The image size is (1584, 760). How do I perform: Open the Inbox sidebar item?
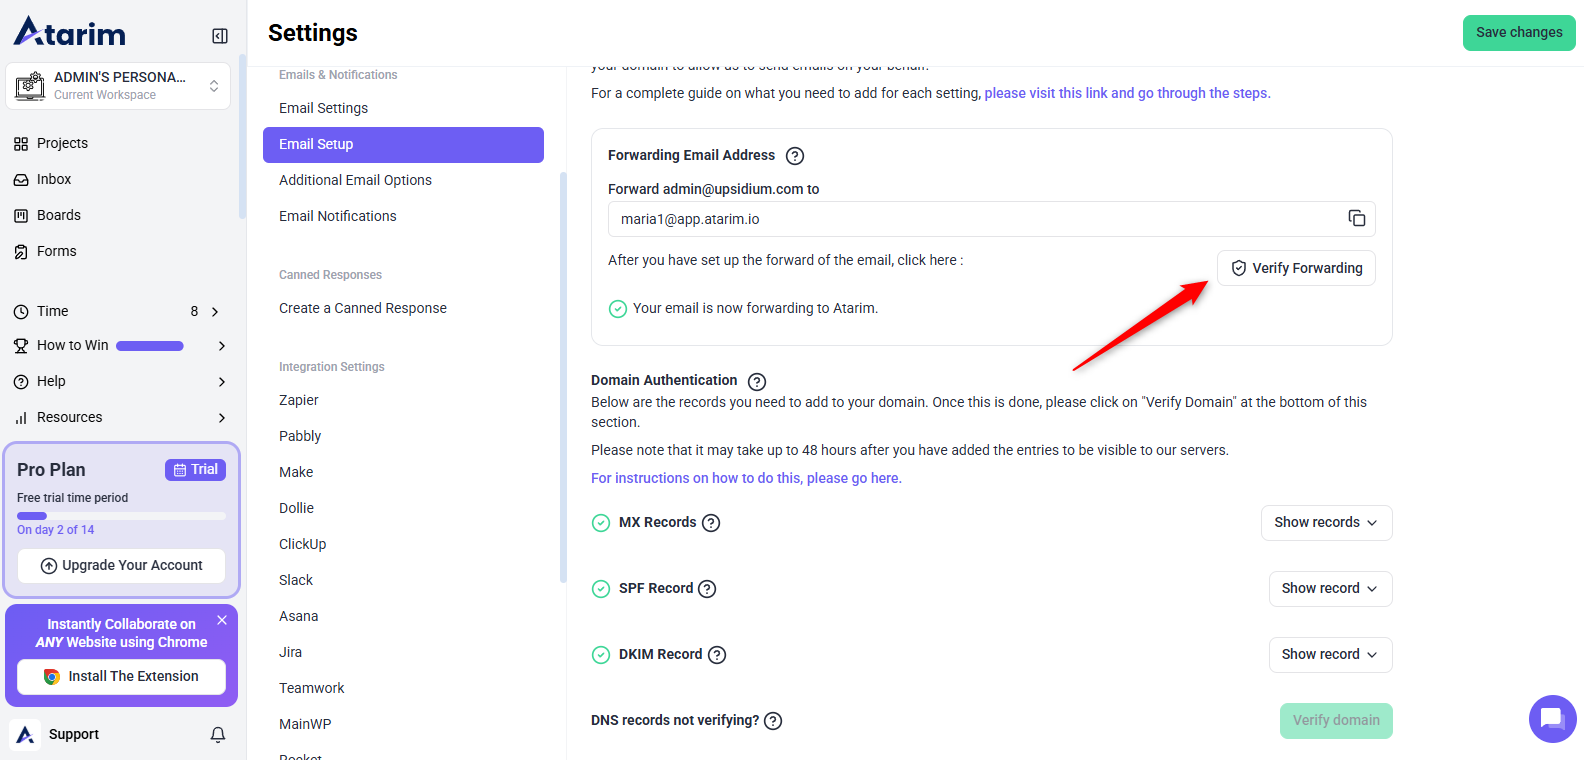pos(54,179)
